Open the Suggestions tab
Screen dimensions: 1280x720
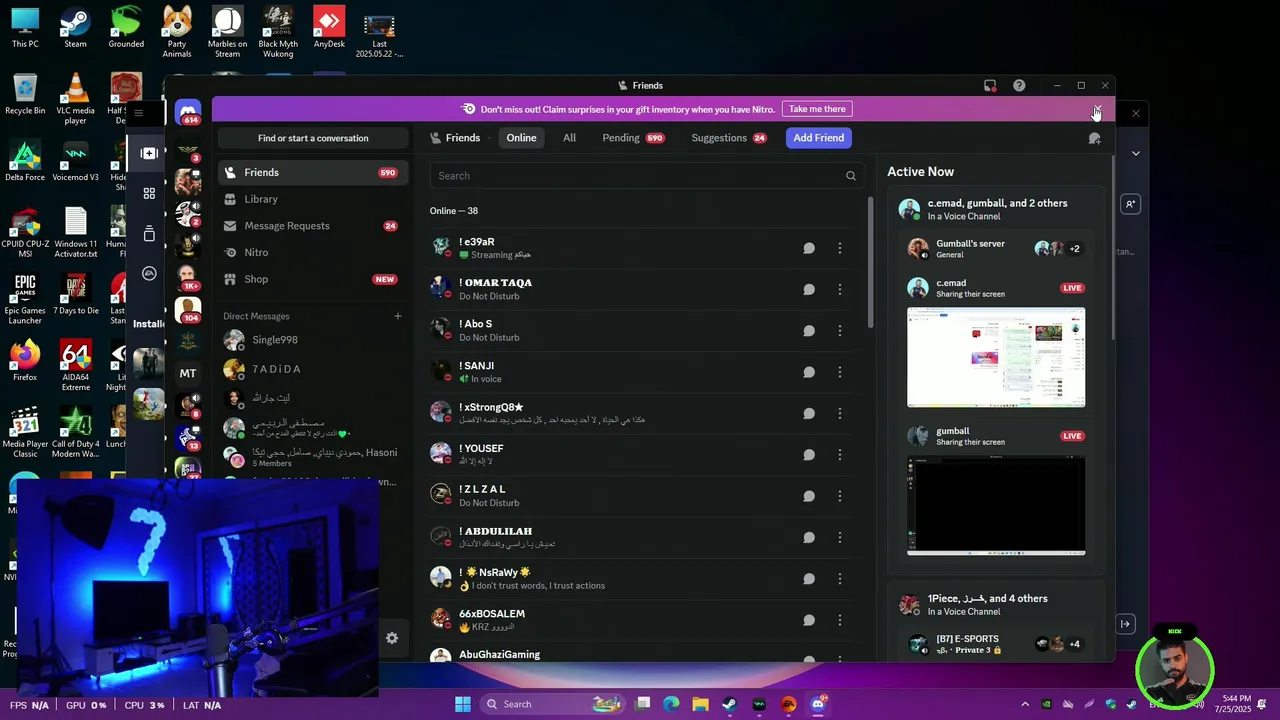tap(728, 138)
